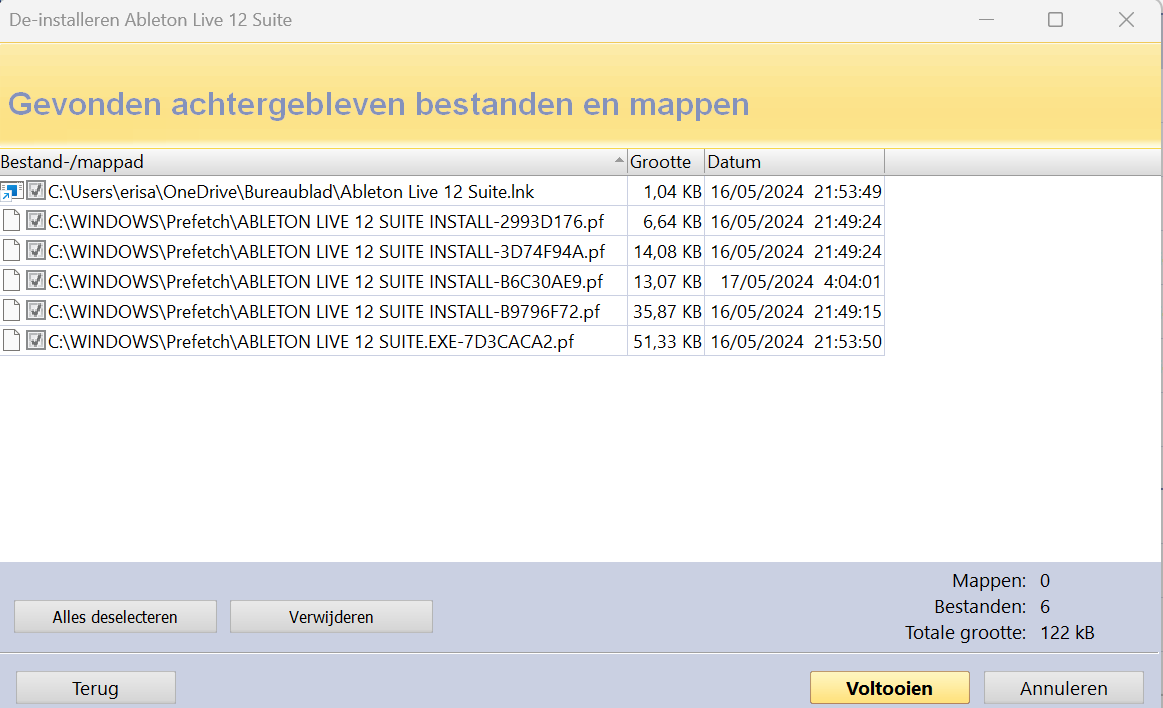Click the date 17/05/2024 4:04:01
Viewport: 1163px width, 708px height.
tap(801, 282)
